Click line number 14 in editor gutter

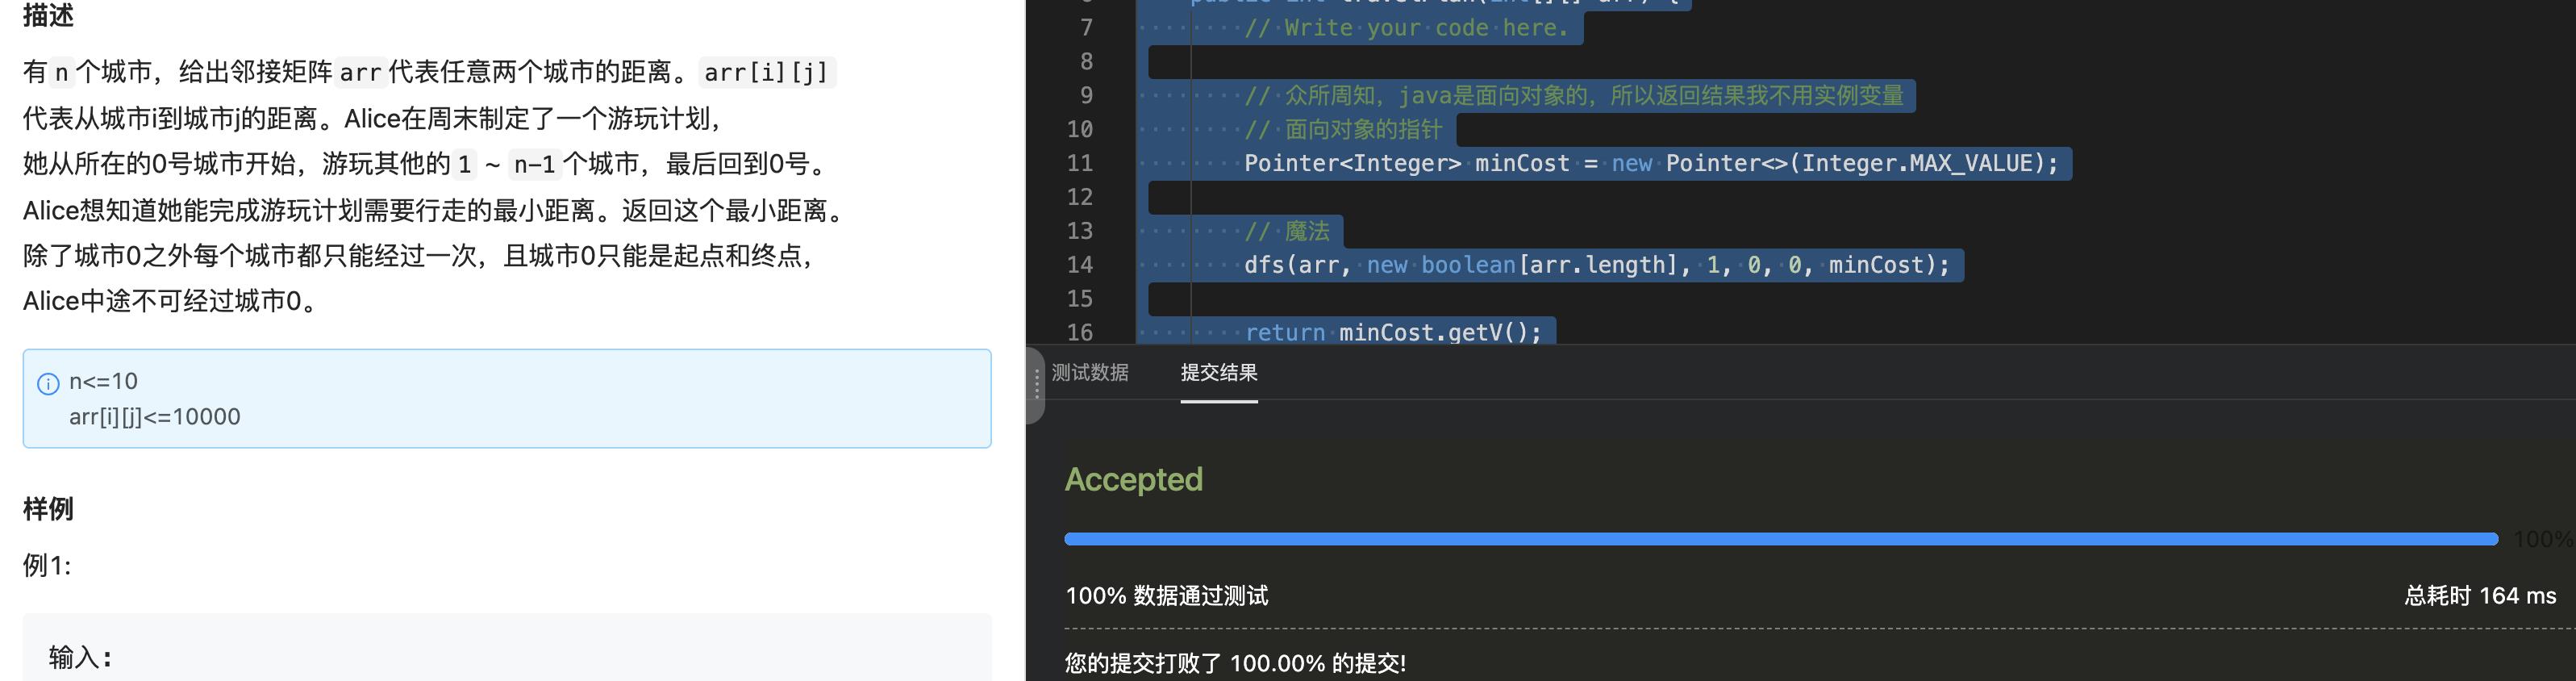click(x=1080, y=265)
